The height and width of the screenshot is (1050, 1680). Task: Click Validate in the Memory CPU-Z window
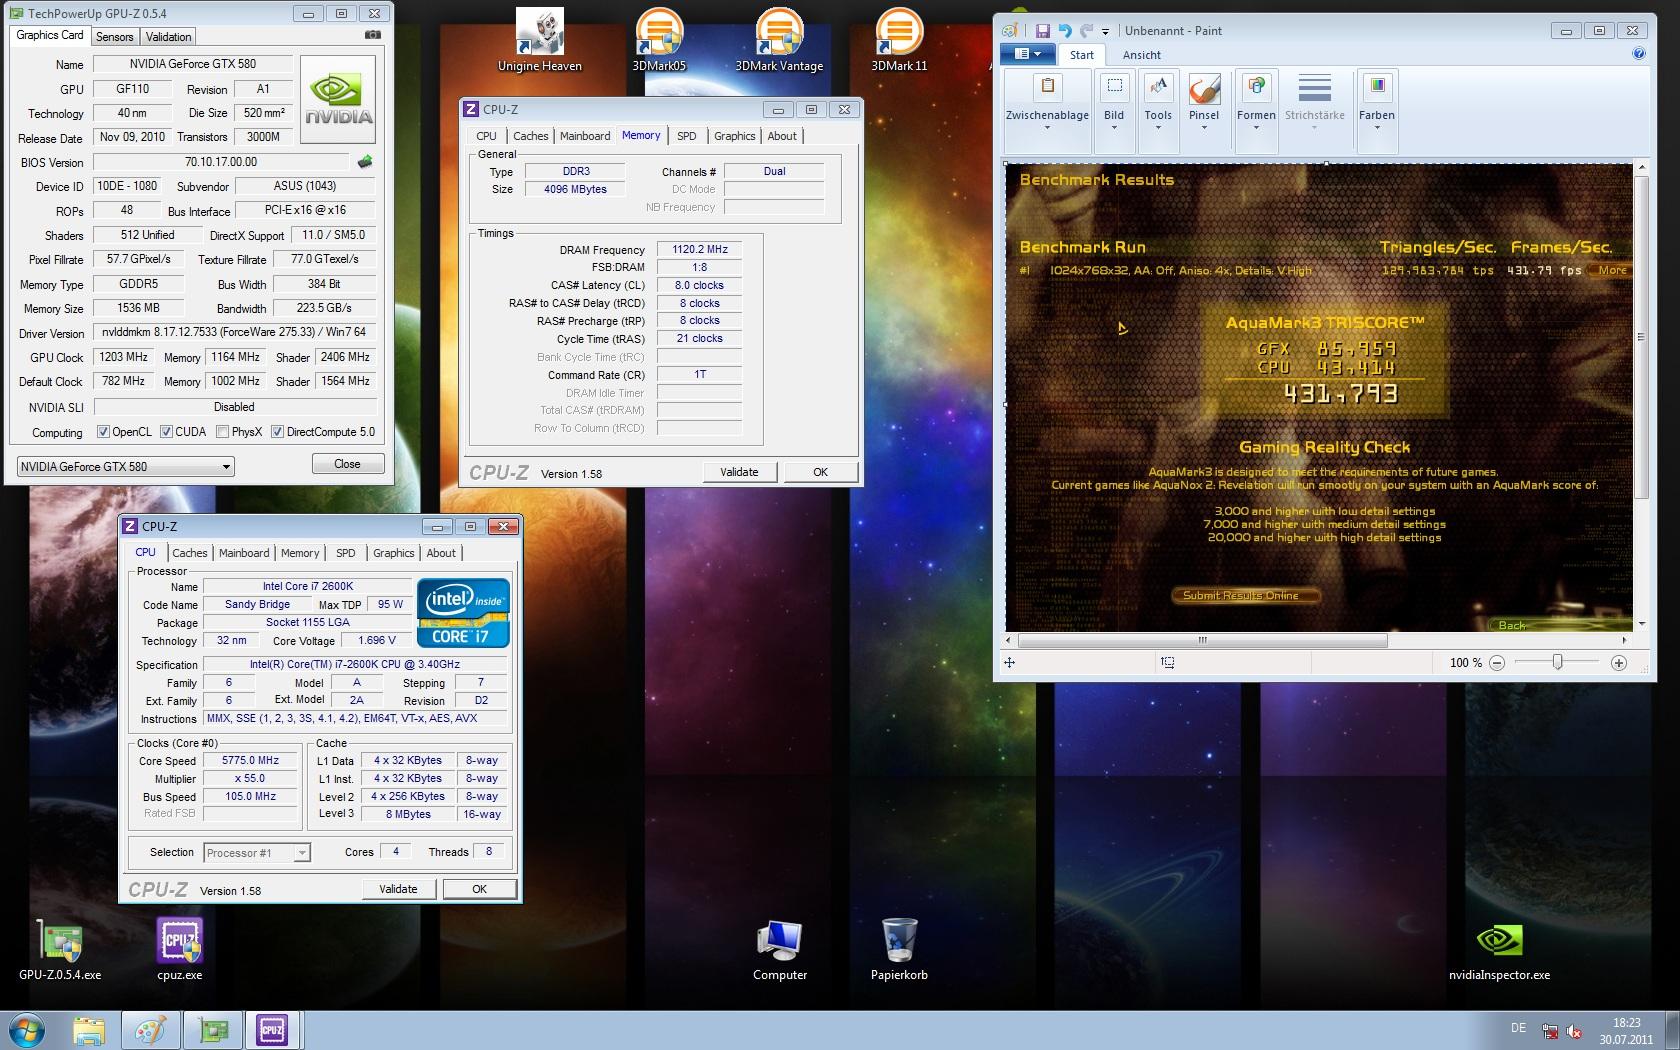pyautogui.click(x=739, y=472)
